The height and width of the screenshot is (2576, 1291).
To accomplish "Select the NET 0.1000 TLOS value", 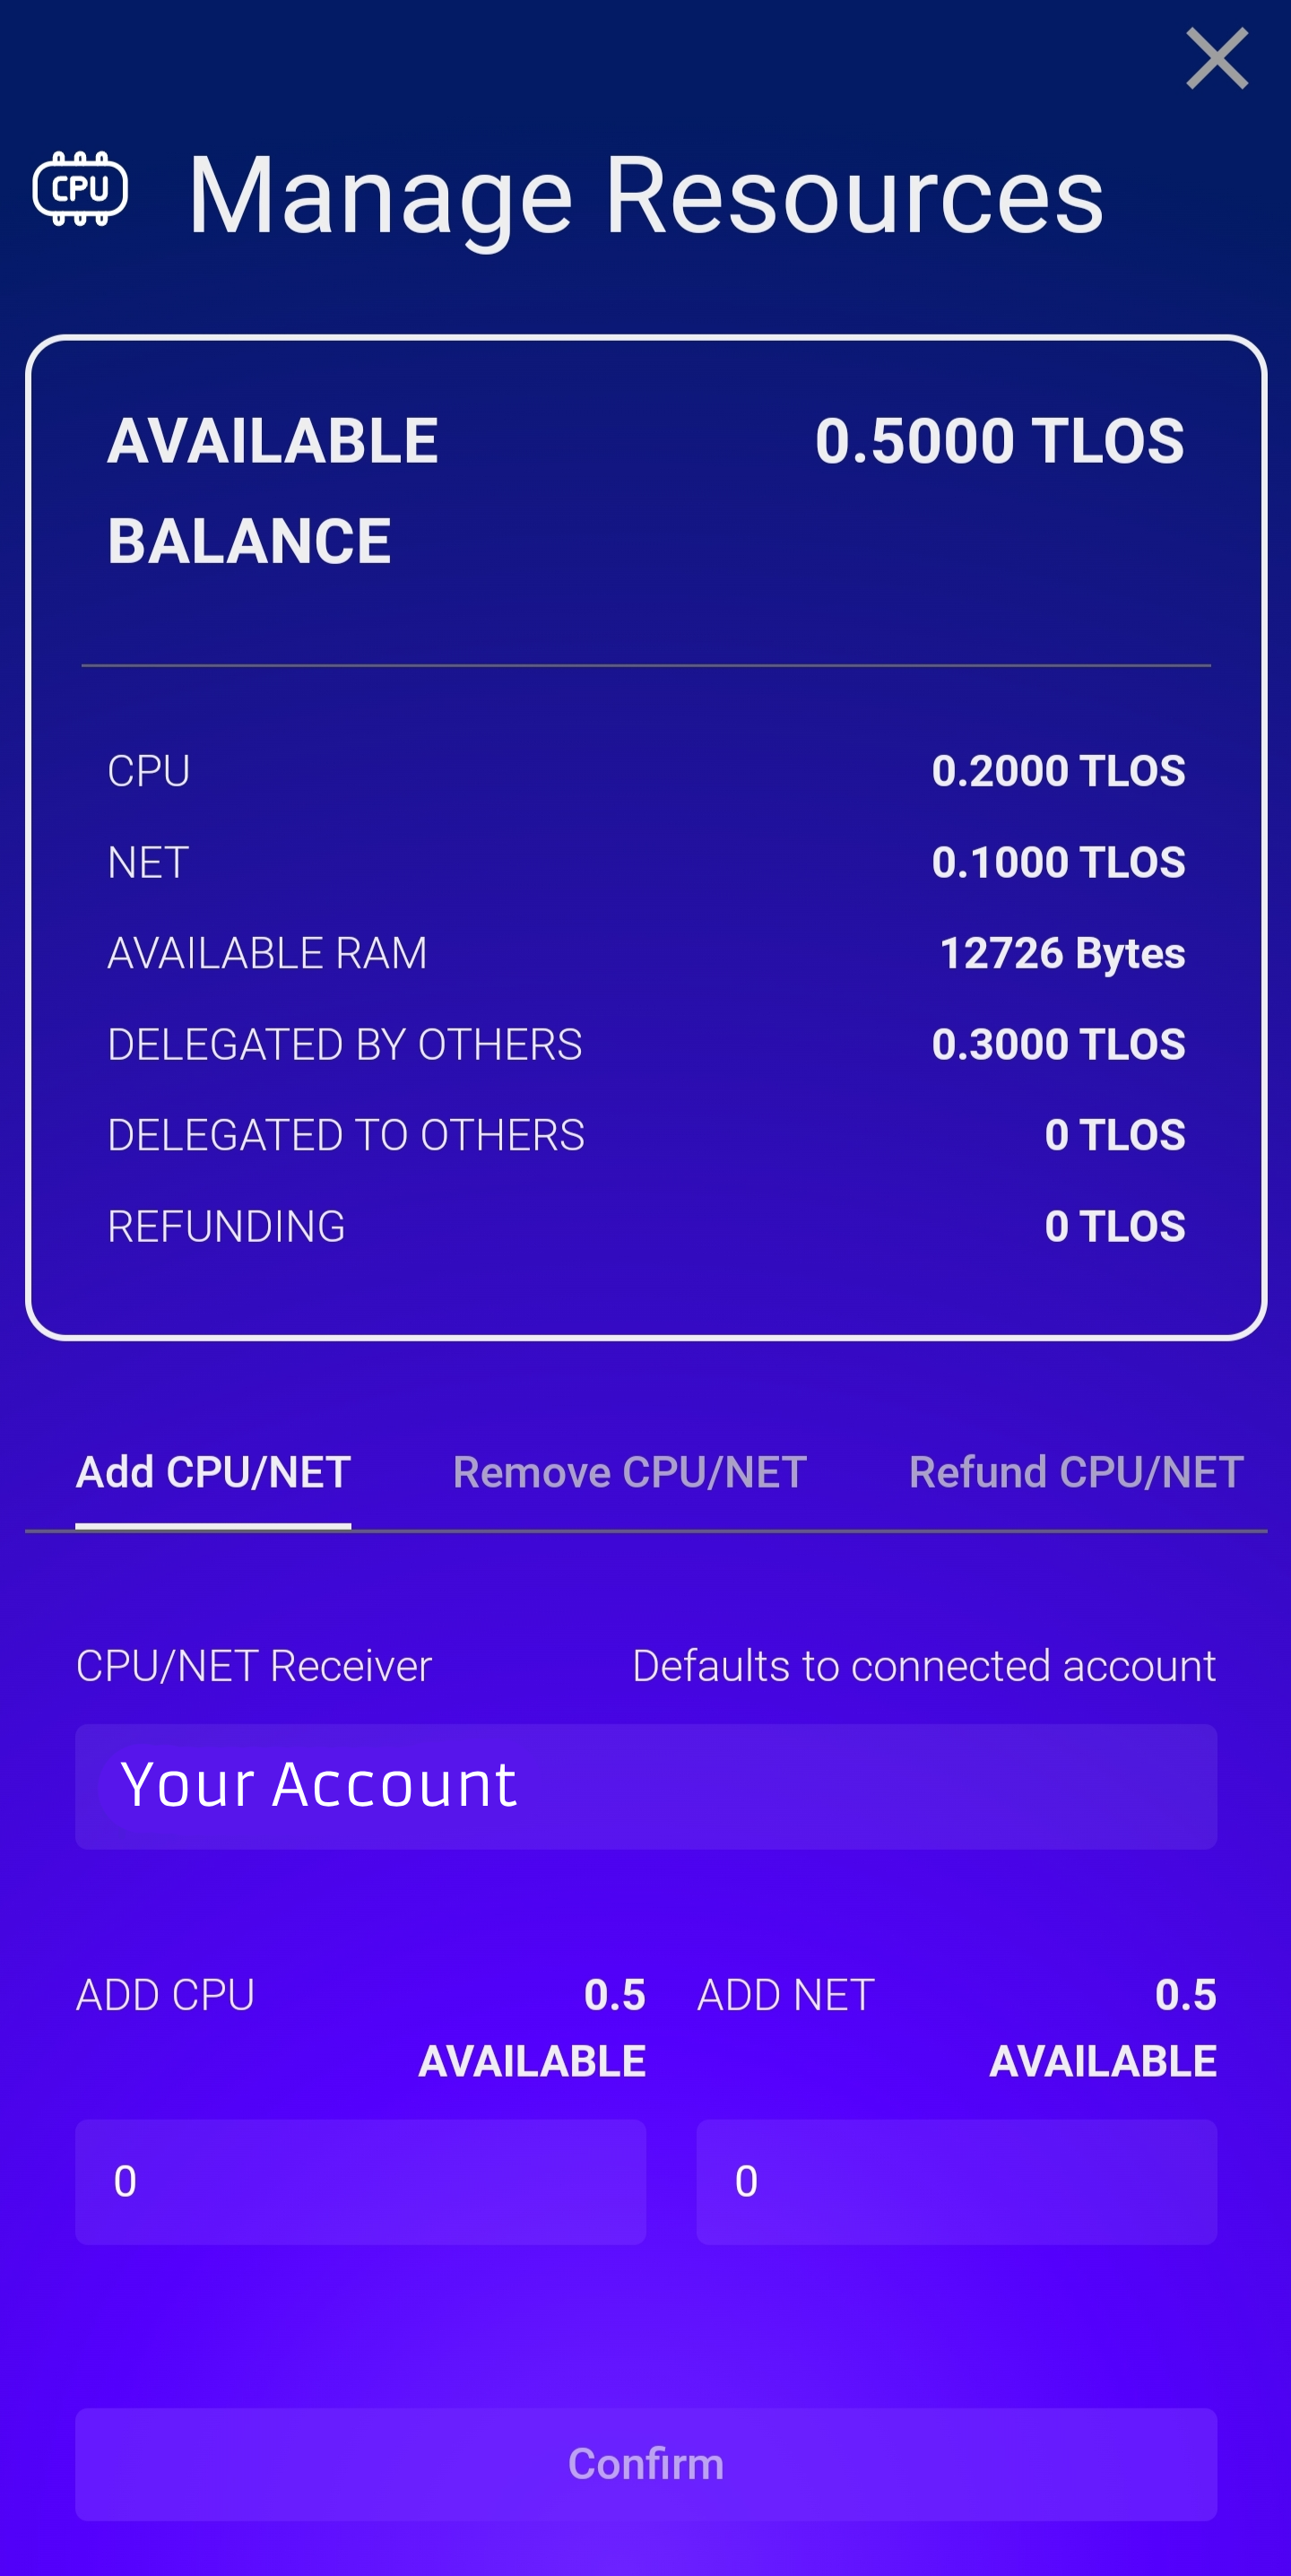I will 1057,862.
